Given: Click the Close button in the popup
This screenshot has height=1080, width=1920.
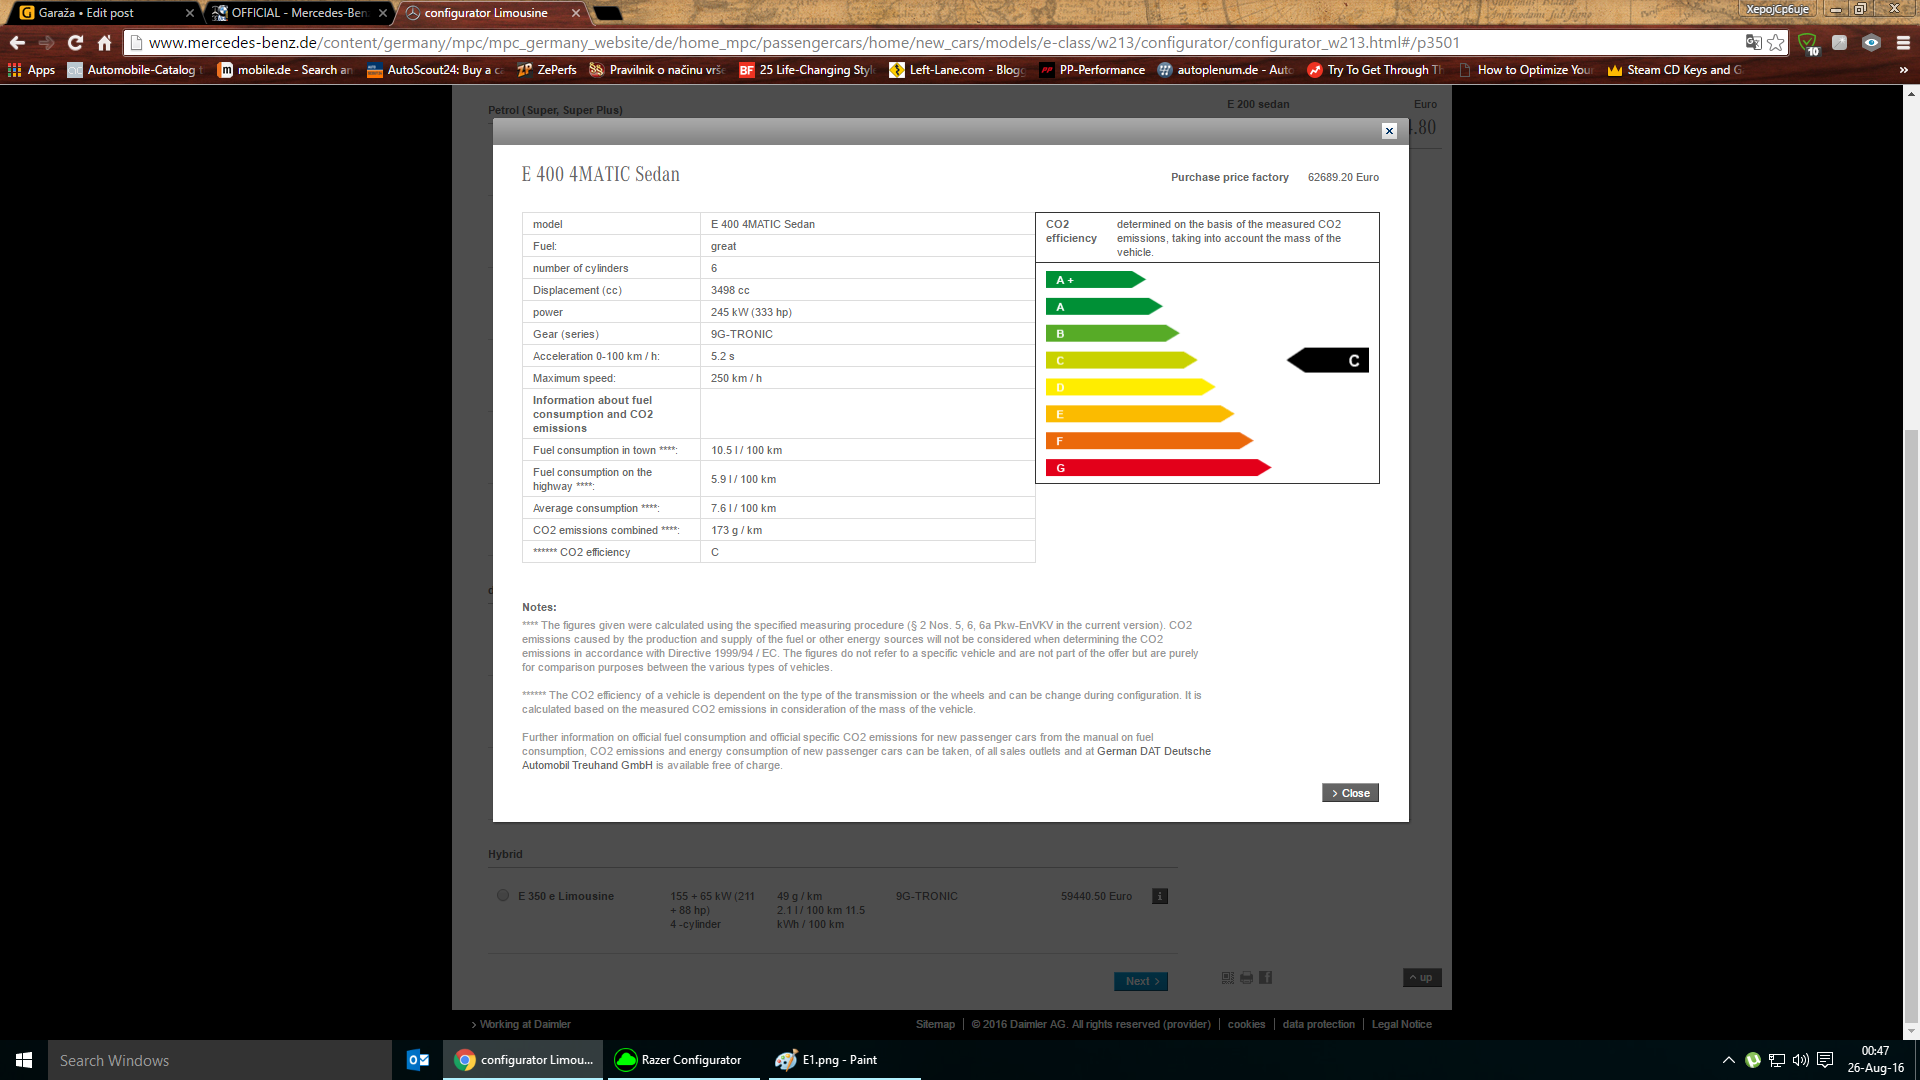Looking at the screenshot, I should [1350, 793].
